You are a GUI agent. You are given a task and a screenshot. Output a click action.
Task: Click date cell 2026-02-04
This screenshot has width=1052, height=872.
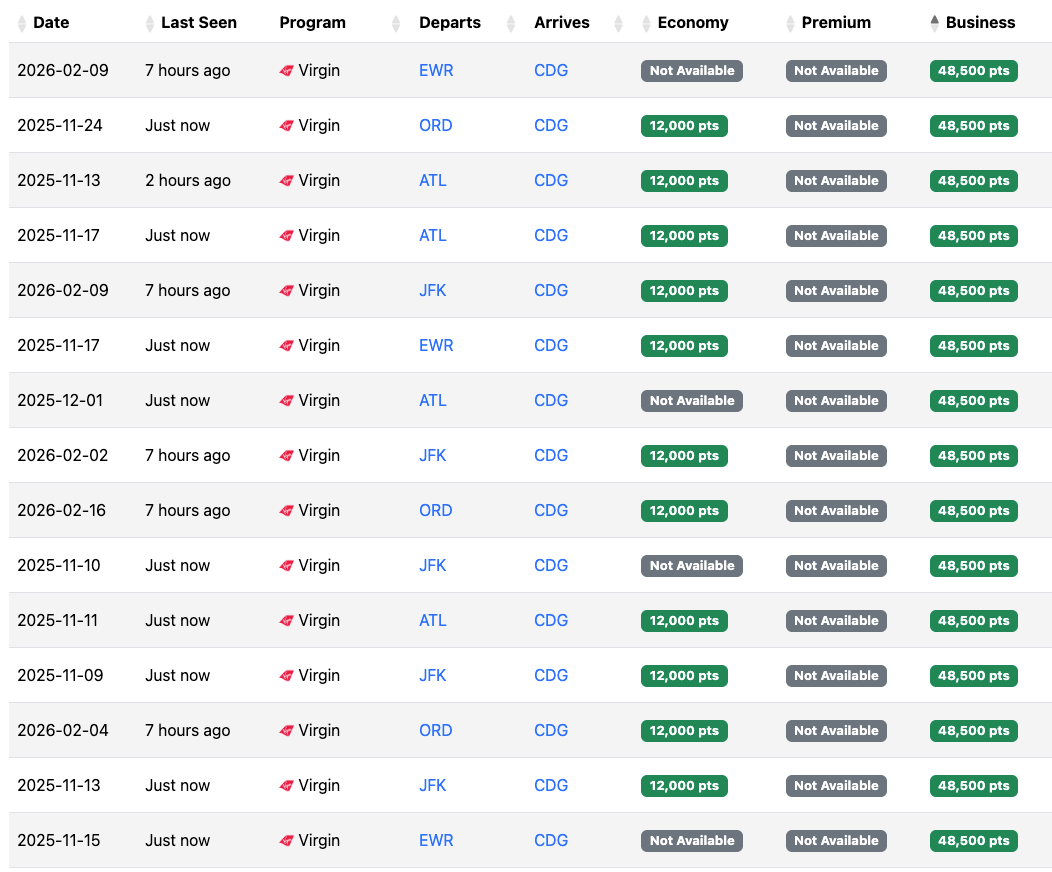click(x=62, y=730)
